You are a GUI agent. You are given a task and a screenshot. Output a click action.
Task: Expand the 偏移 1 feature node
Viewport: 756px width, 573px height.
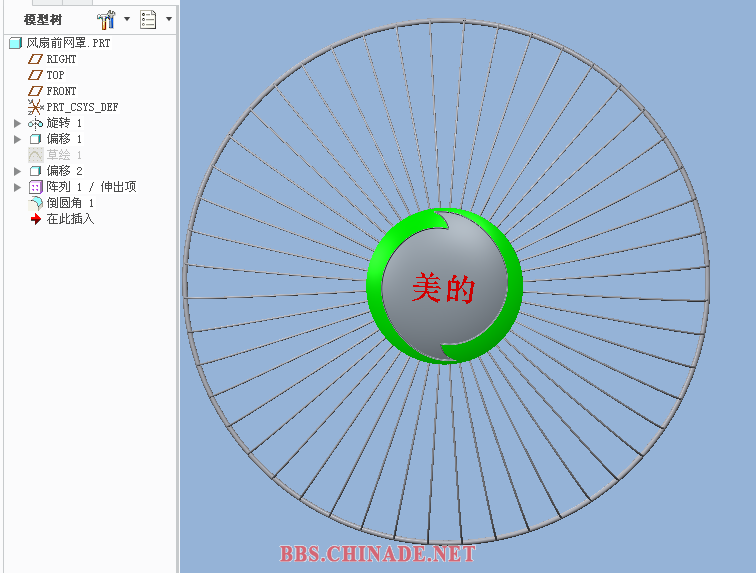(x=17, y=139)
